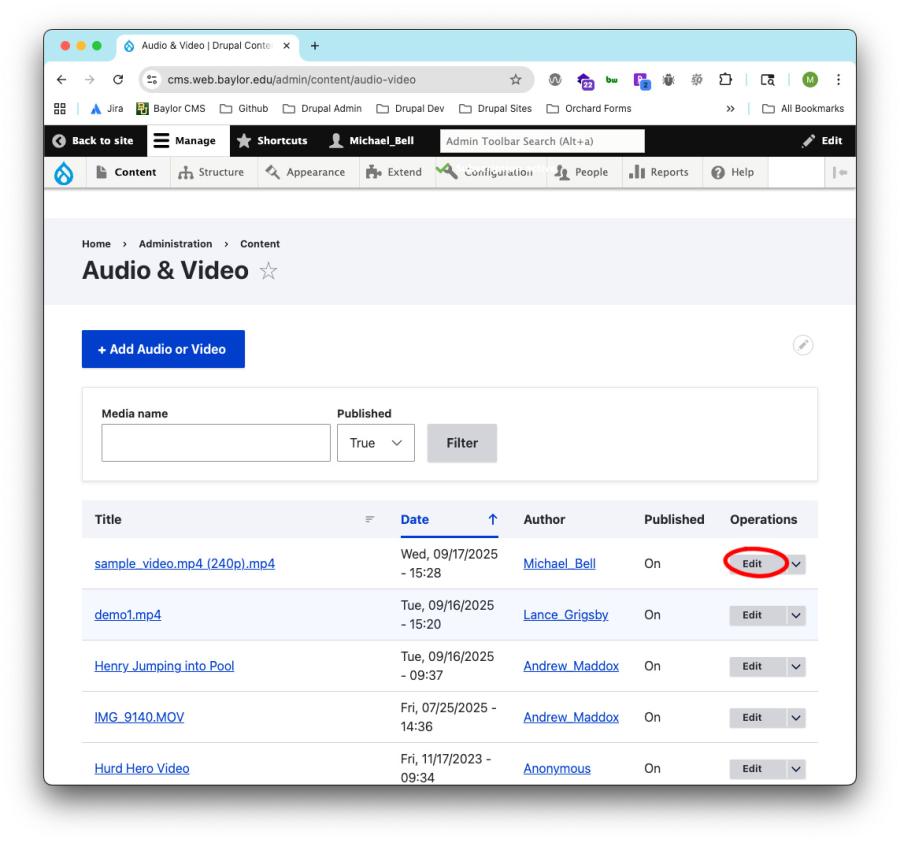Open the Shortcuts toolbar tab
This screenshot has height=843, width=900.
pos(272,141)
